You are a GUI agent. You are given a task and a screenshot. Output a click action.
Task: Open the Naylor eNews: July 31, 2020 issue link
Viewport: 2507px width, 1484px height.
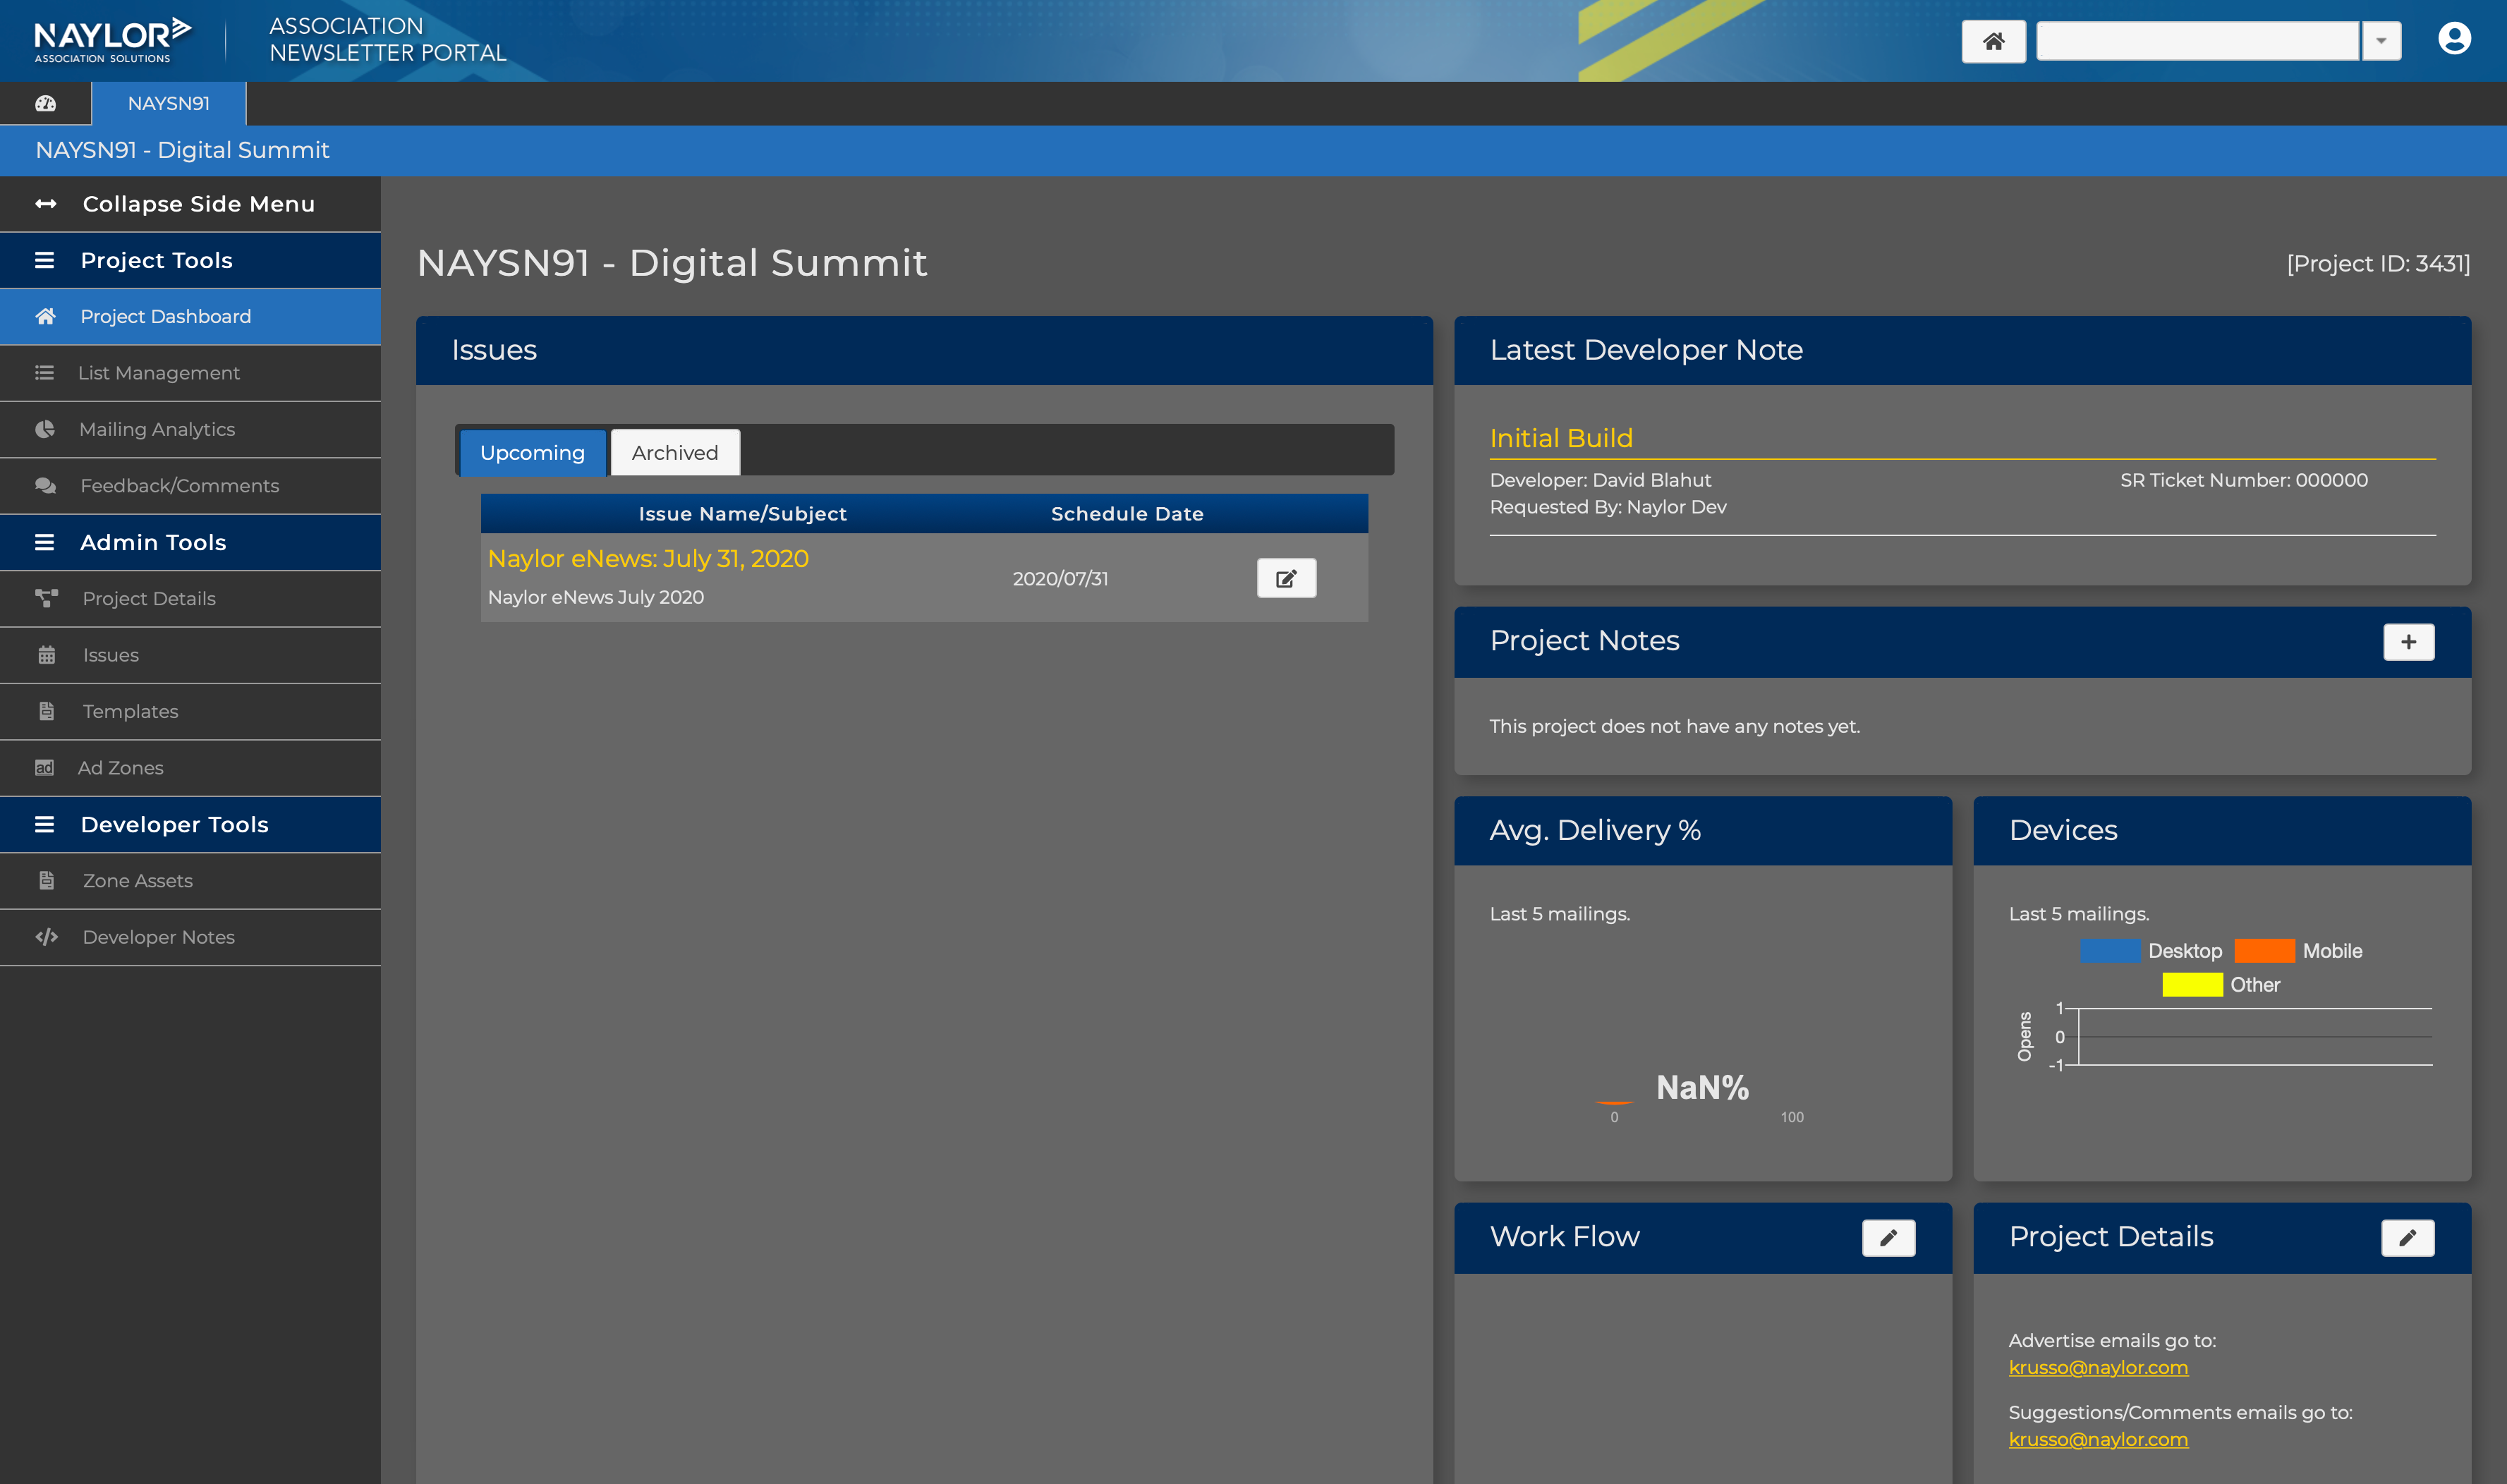point(648,559)
